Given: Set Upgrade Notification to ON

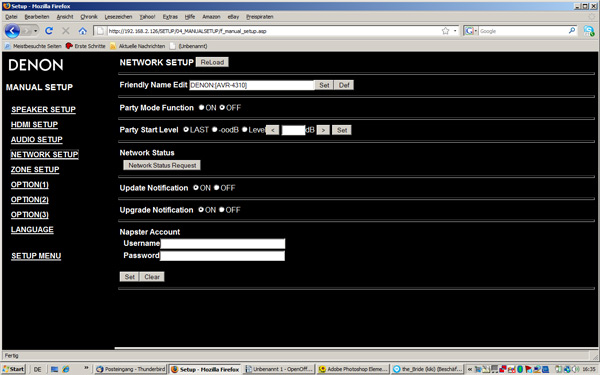Looking at the screenshot, I should tap(201, 210).
